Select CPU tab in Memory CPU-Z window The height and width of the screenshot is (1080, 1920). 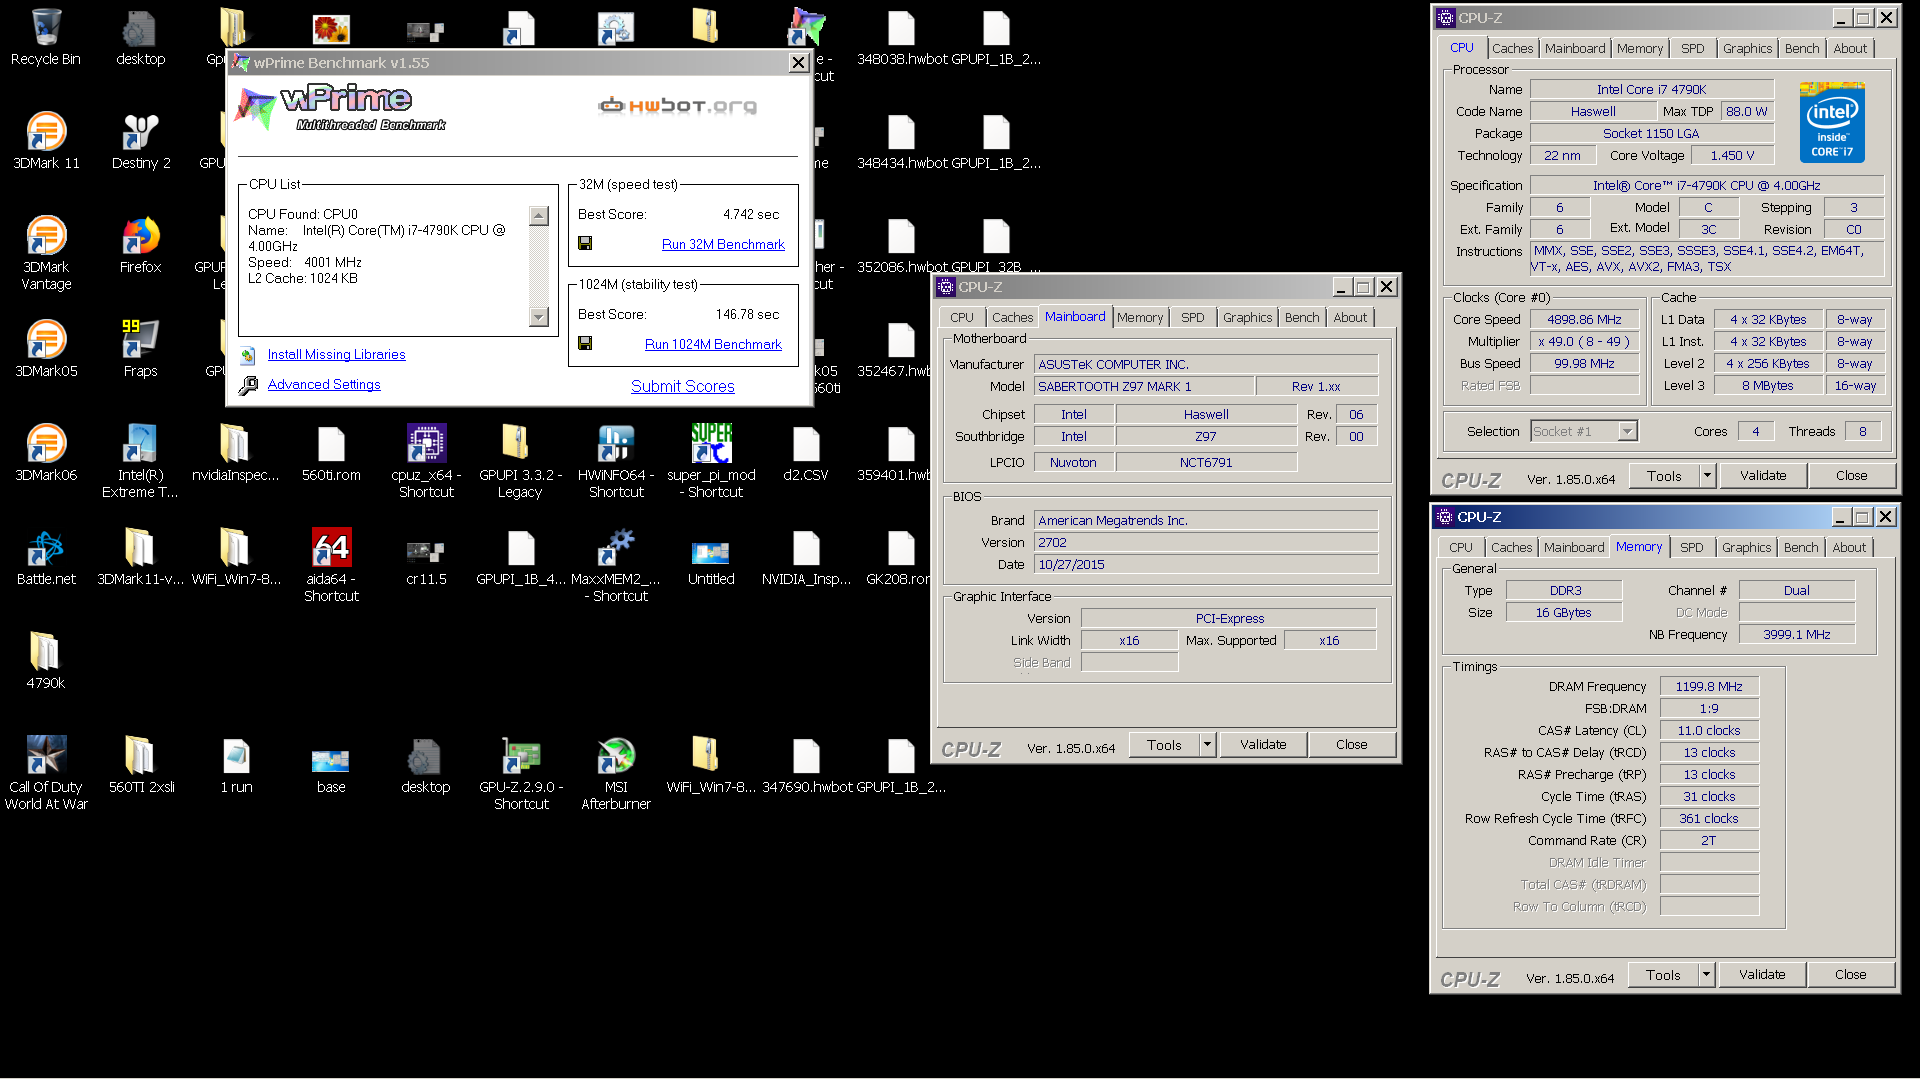pos(1460,547)
